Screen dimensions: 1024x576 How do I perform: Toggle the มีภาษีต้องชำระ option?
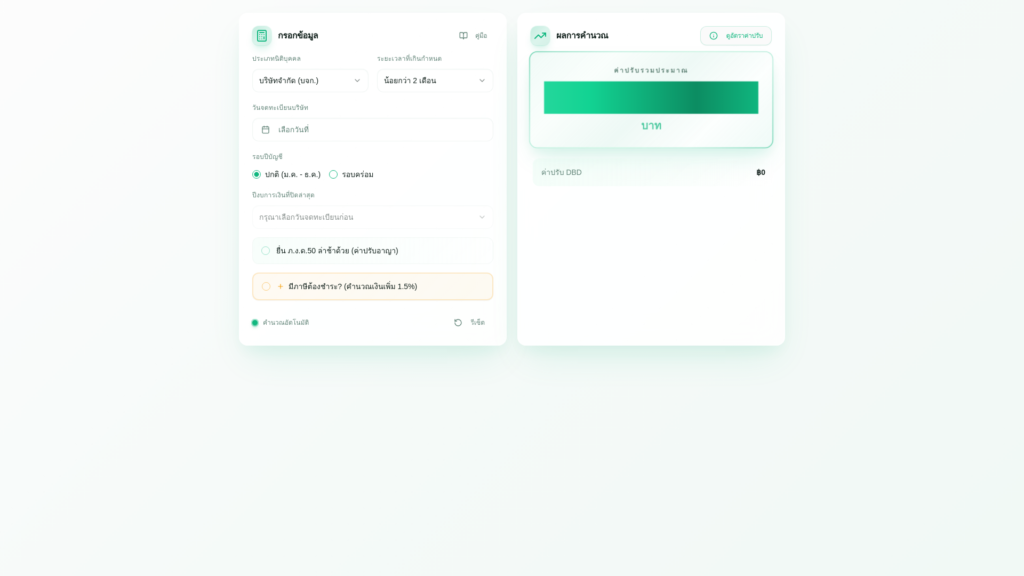tap(265, 287)
